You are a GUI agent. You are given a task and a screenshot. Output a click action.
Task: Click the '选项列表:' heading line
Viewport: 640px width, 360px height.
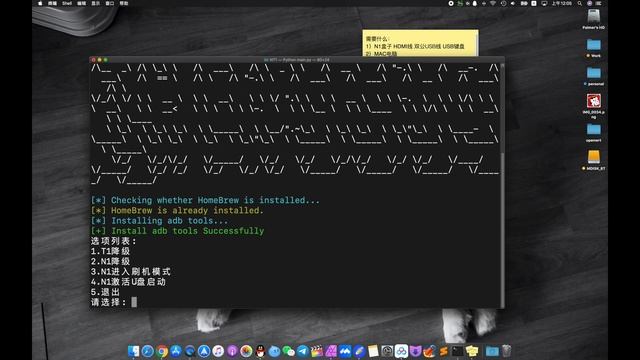pos(113,241)
